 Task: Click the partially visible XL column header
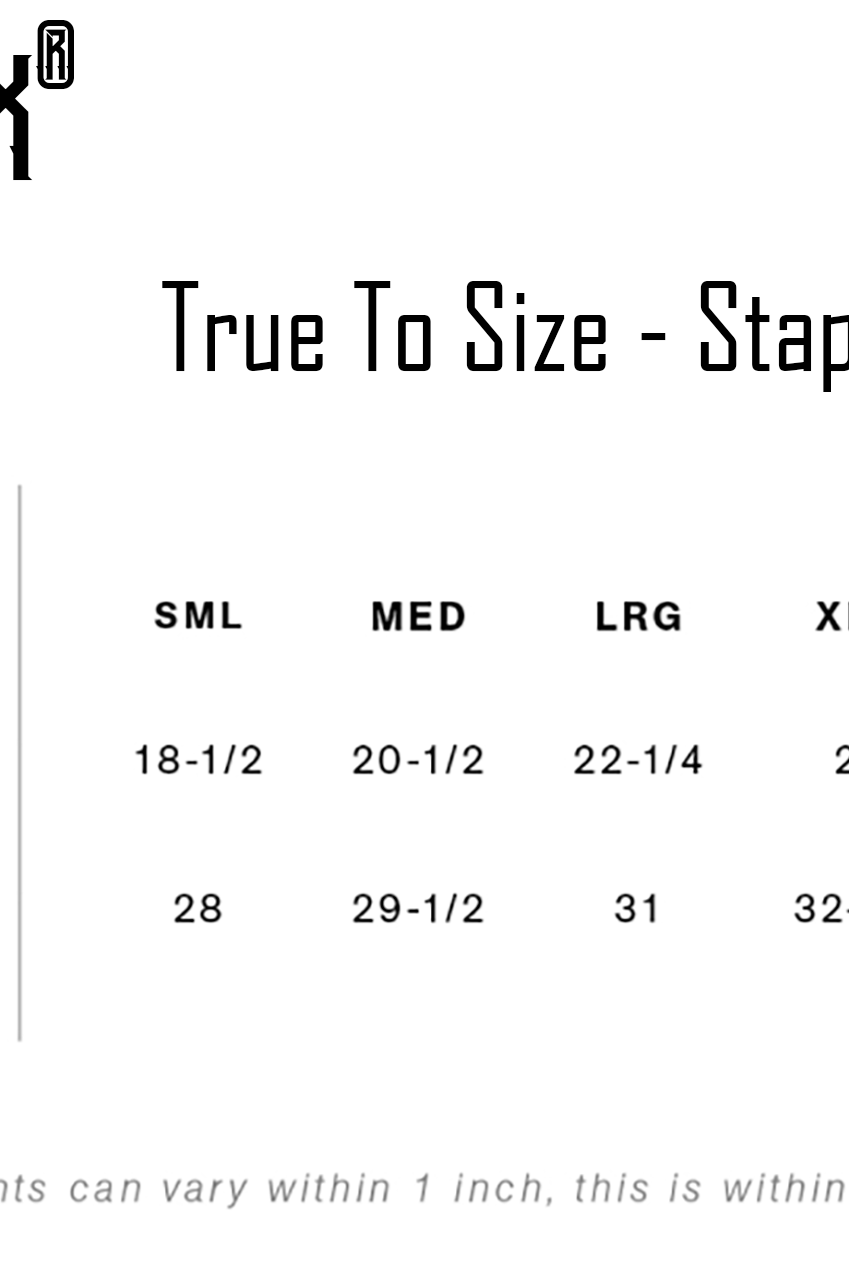[x=832, y=617]
